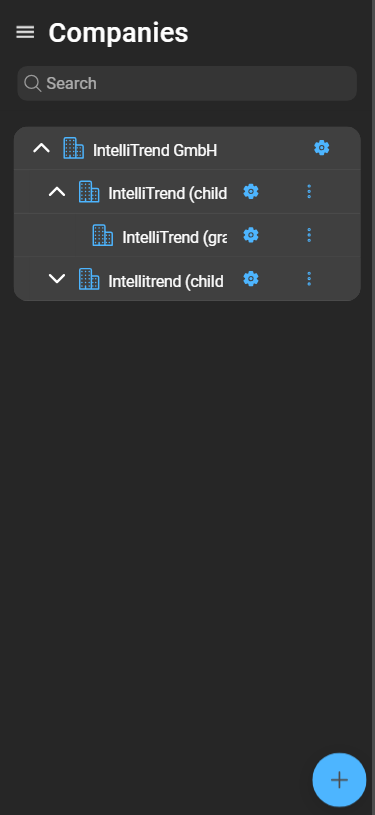Click IntelliTrend GmbH building icon
Screen dimensions: 375x815
tap(73, 148)
